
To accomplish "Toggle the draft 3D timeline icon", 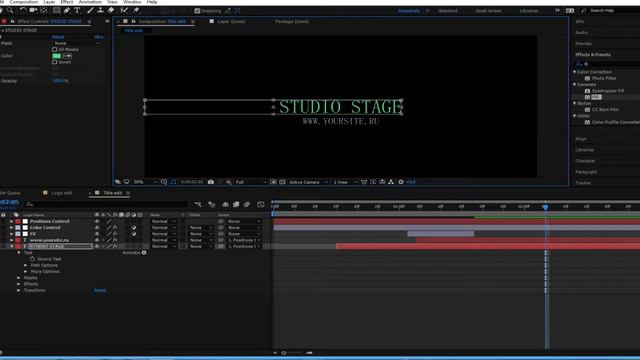I will click(211, 204).
